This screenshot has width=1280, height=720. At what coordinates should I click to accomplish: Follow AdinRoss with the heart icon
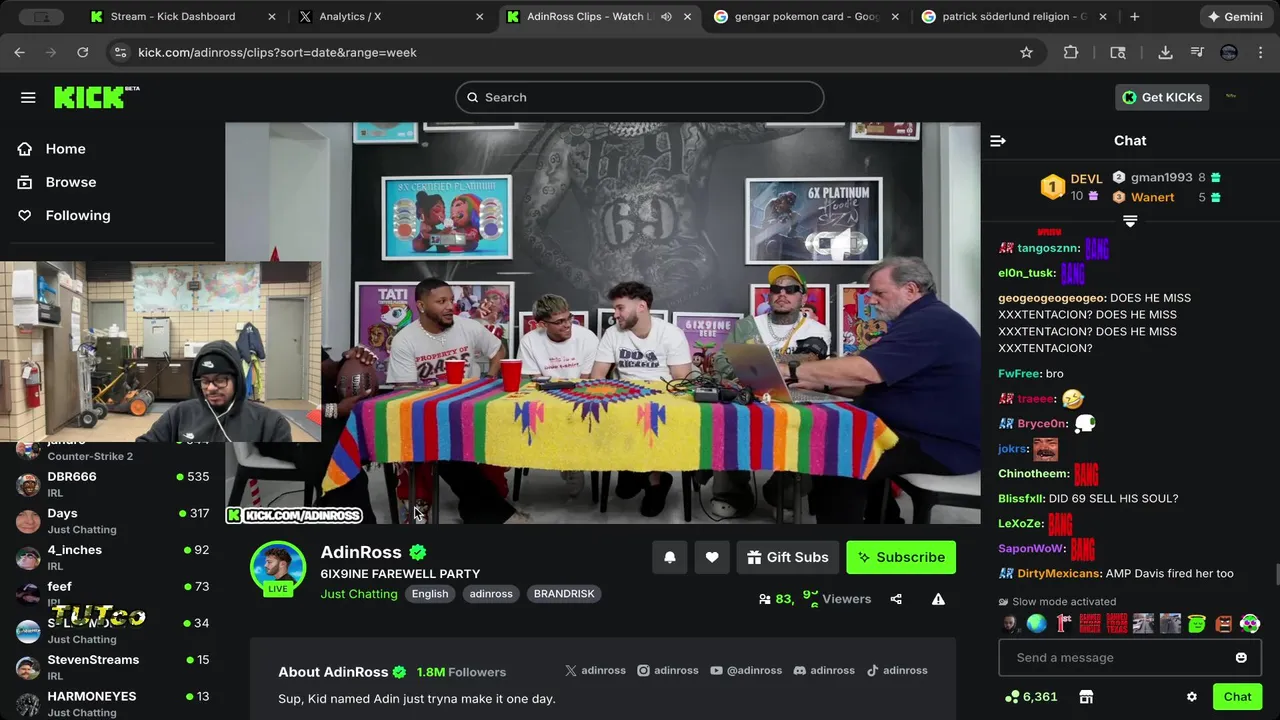[712, 557]
